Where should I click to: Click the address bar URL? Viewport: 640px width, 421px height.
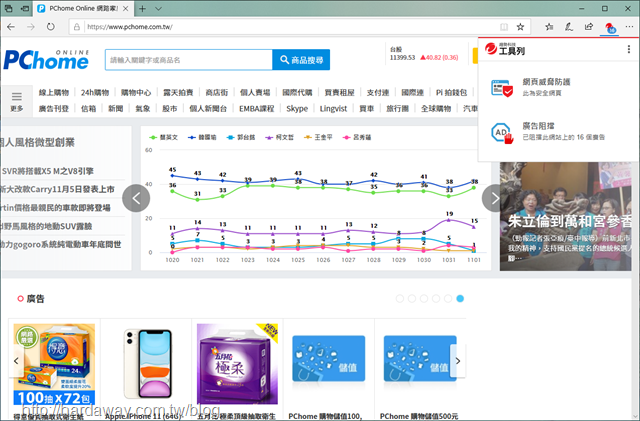(x=129, y=27)
